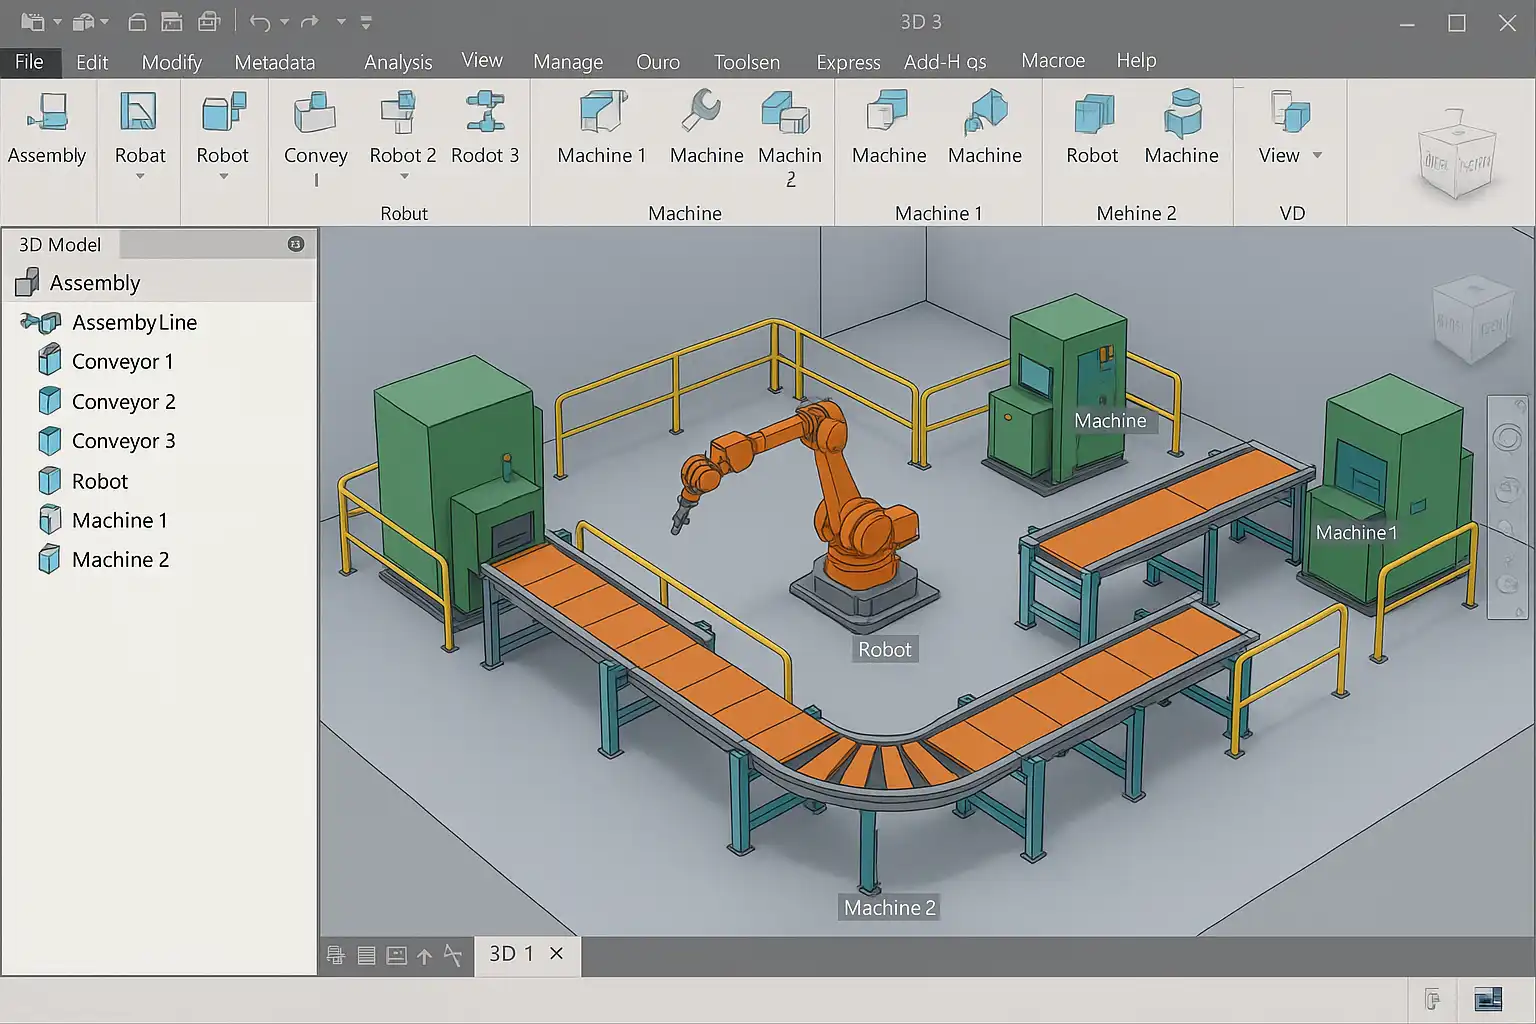Open the Analysis menu tab
The image size is (1536, 1024).
pyautogui.click(x=398, y=62)
